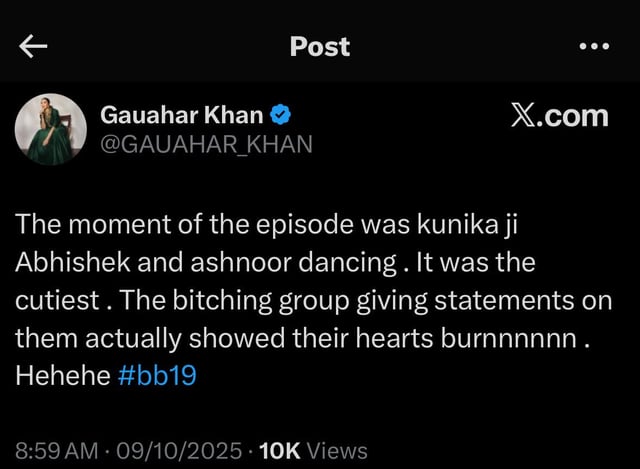
Task: Open the 10K Views count
Action: 312,451
